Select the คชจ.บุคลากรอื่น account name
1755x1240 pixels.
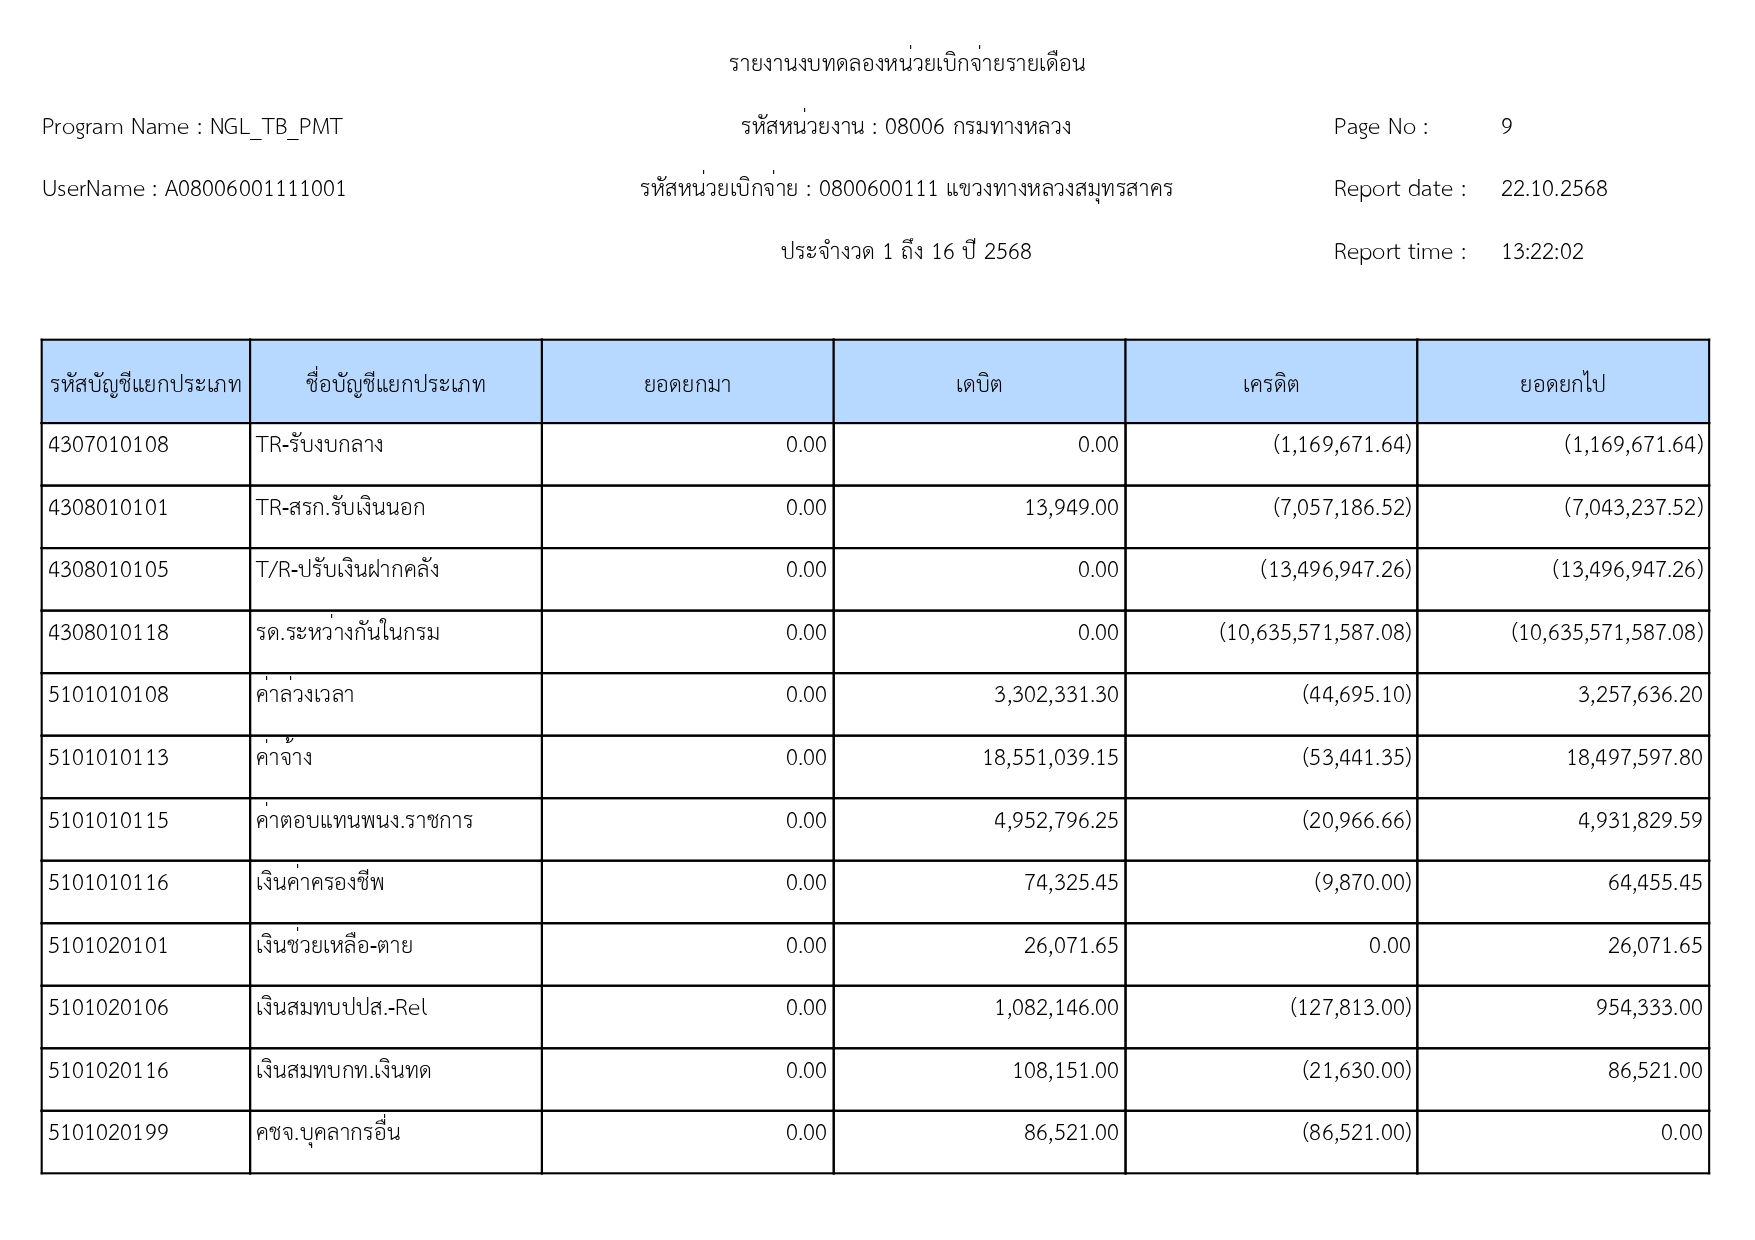[328, 1133]
